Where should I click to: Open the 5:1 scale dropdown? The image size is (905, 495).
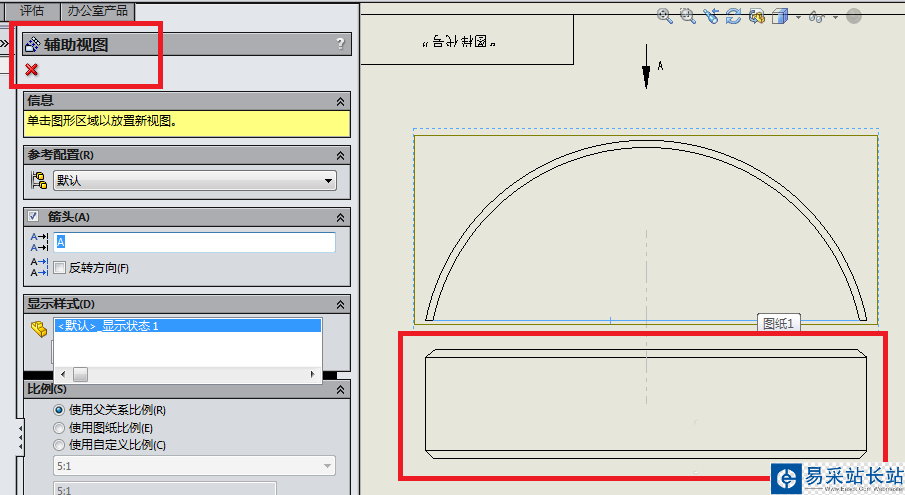click(195, 466)
